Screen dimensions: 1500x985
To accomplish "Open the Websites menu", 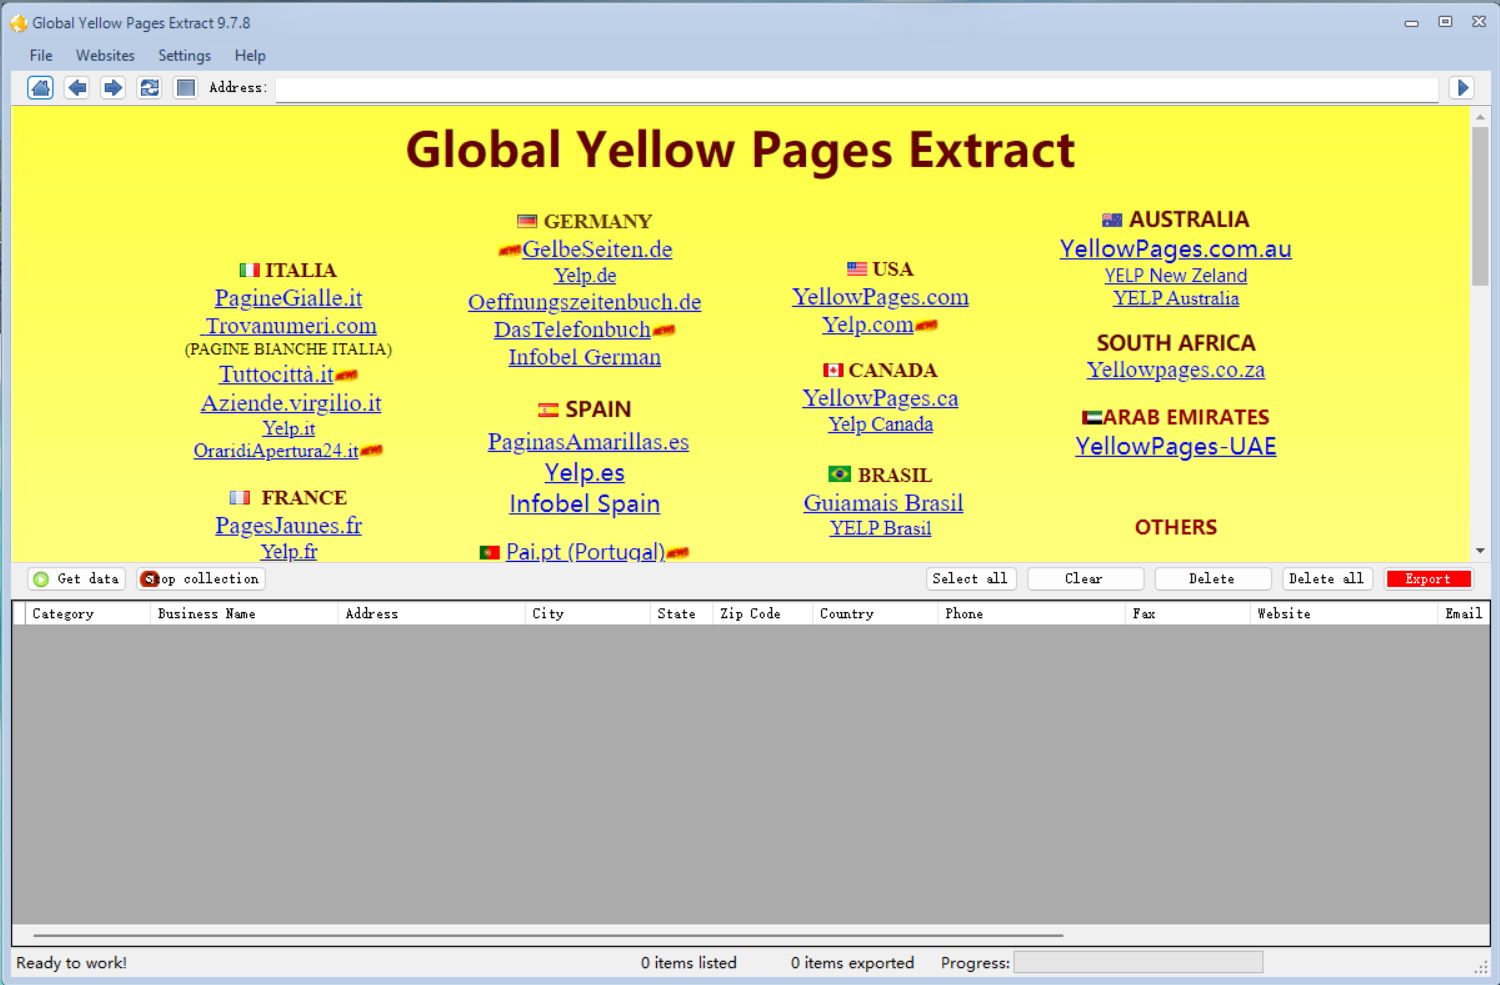I will [x=105, y=56].
